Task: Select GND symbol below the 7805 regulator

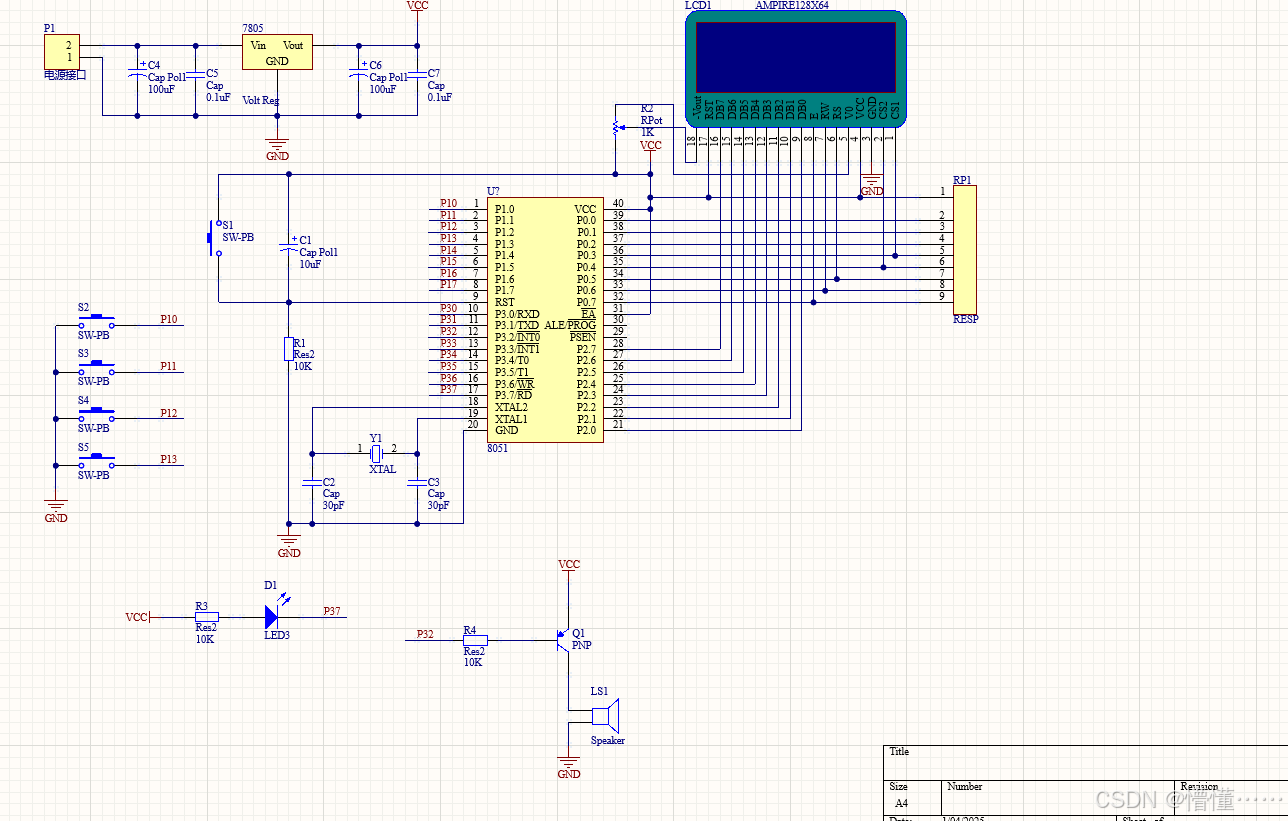Action: (277, 150)
